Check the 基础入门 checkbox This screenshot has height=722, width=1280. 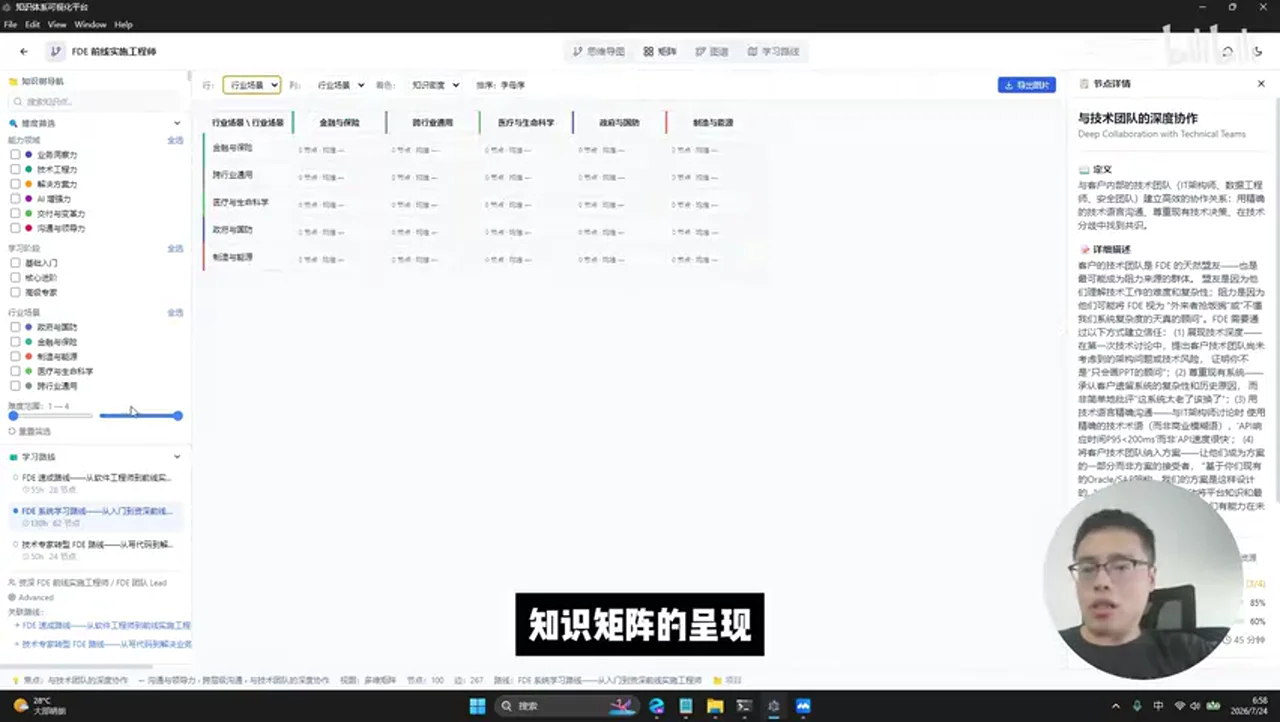pyautogui.click(x=15, y=263)
